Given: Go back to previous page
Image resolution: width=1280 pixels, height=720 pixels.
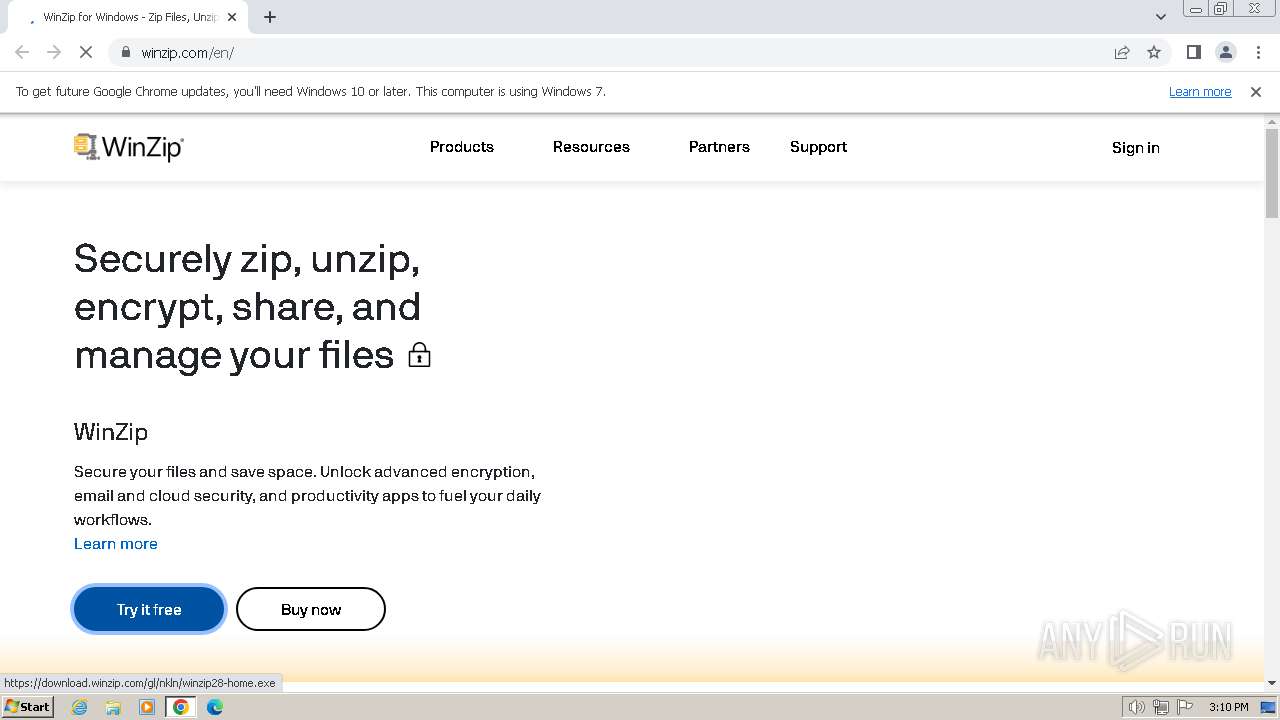Looking at the screenshot, I should [x=22, y=52].
